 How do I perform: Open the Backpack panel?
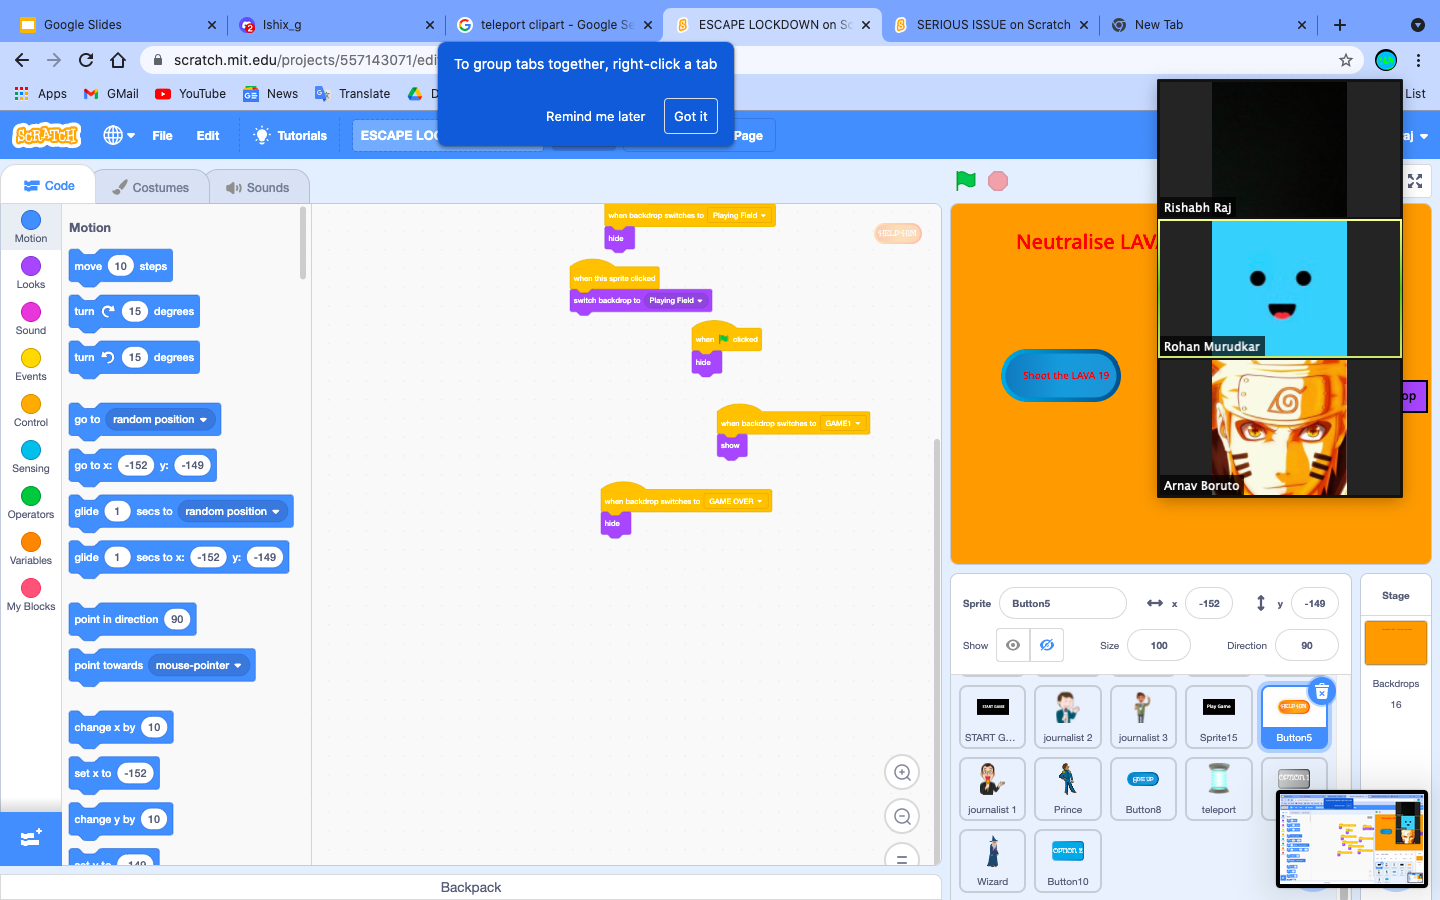pyautogui.click(x=471, y=887)
